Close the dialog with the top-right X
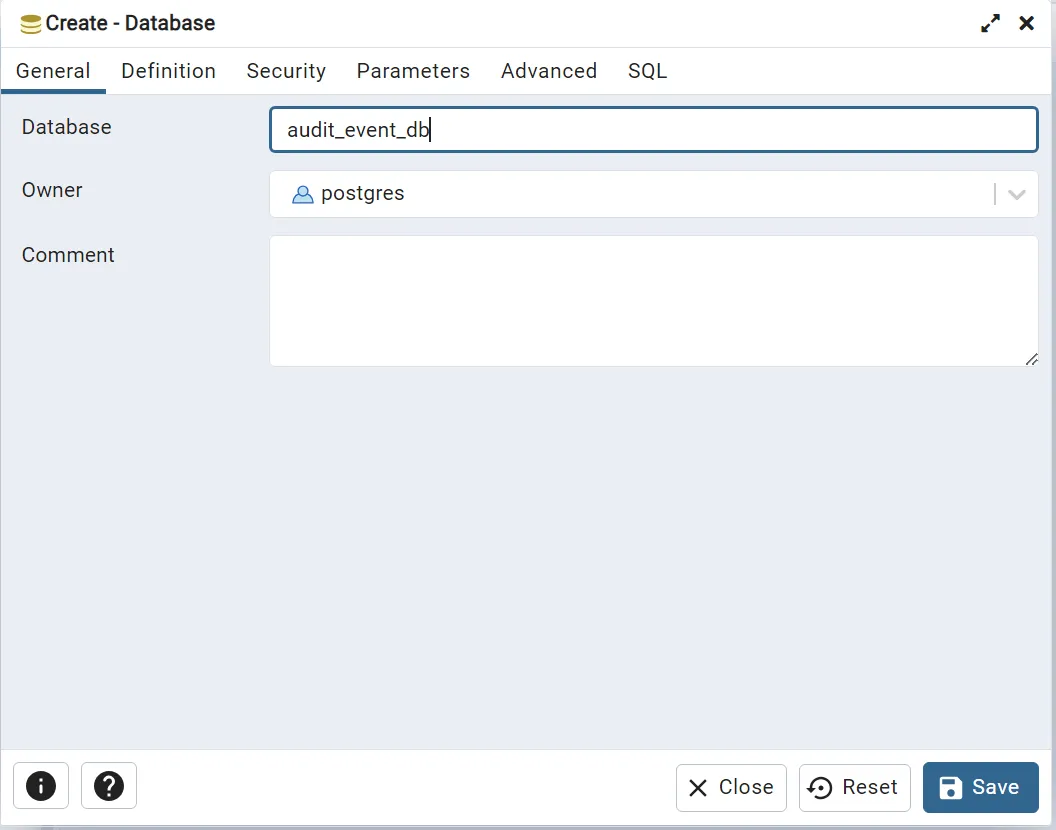This screenshot has height=830, width=1056. click(1026, 24)
